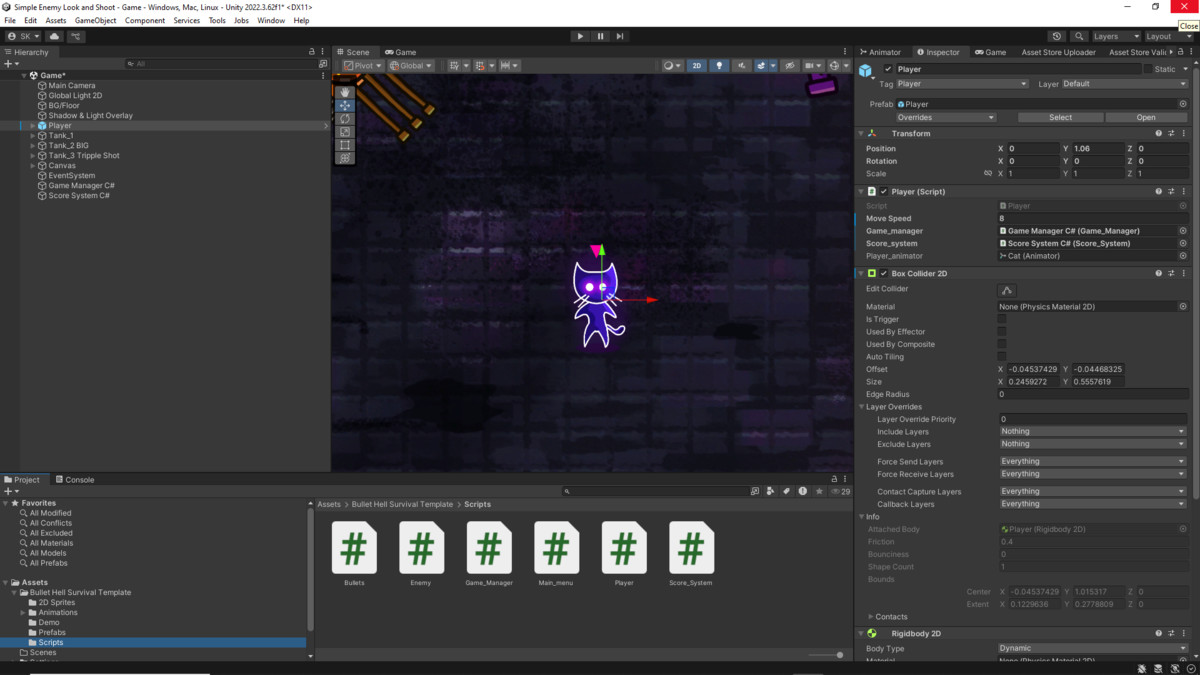Select the Move tool in the Scene toolbar
Image resolution: width=1200 pixels, height=675 pixels.
pos(345,105)
